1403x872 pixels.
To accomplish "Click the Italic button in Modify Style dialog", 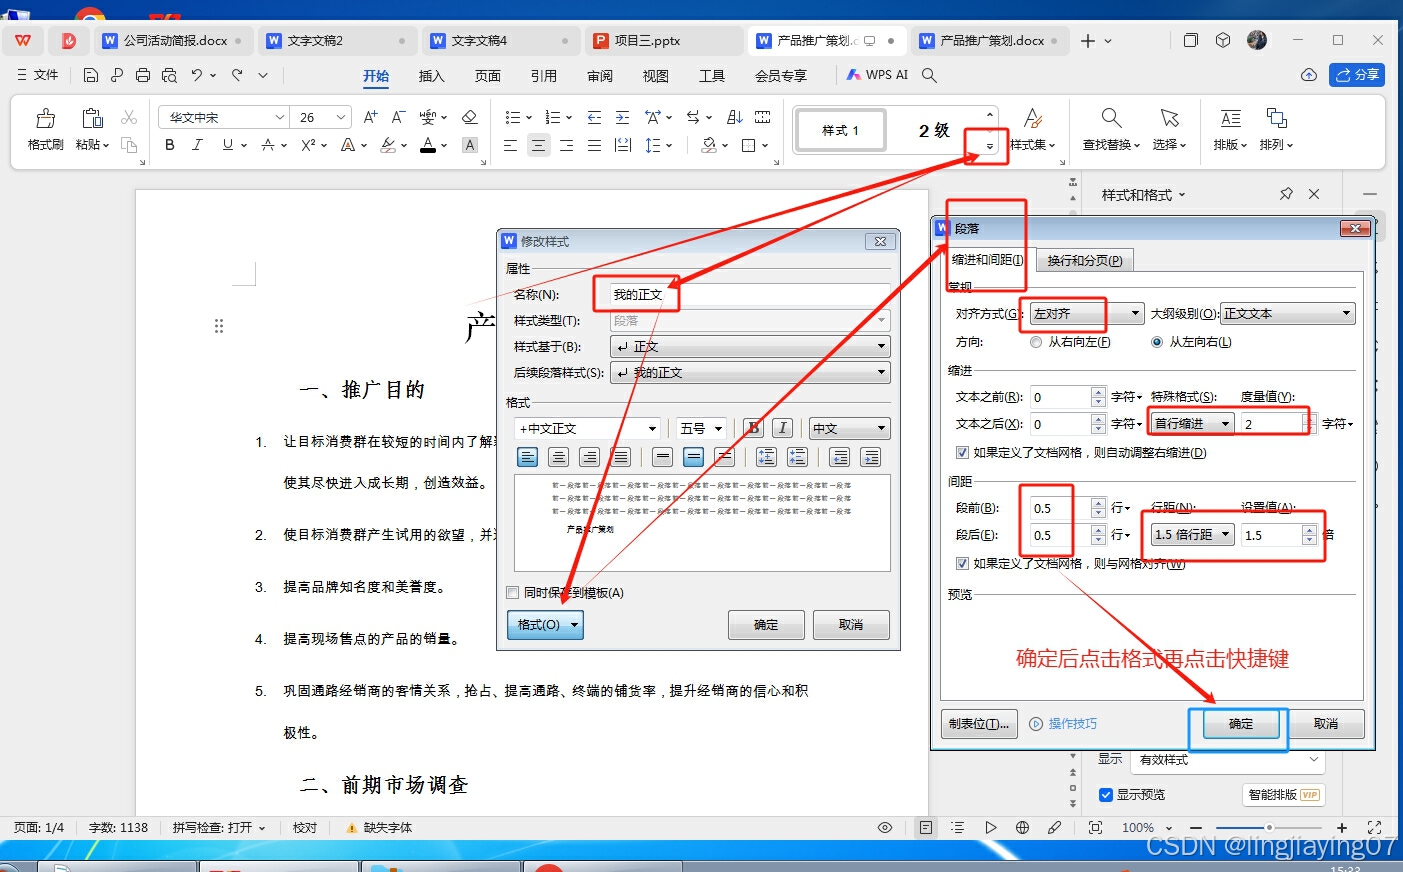I will click(x=783, y=428).
